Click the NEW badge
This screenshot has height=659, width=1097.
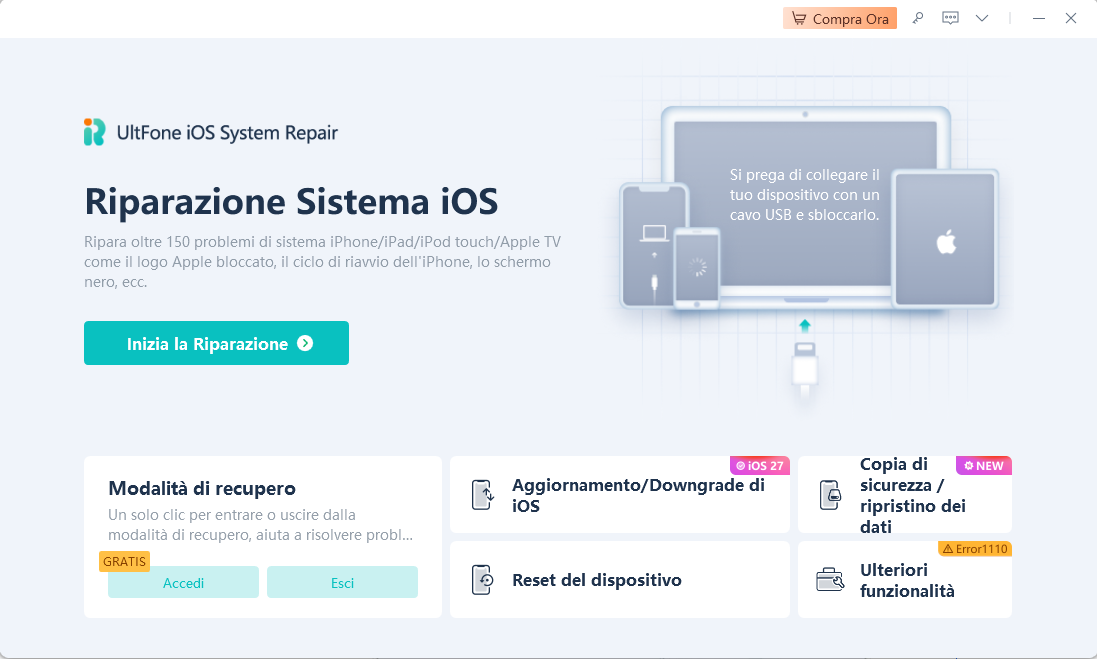(x=984, y=466)
